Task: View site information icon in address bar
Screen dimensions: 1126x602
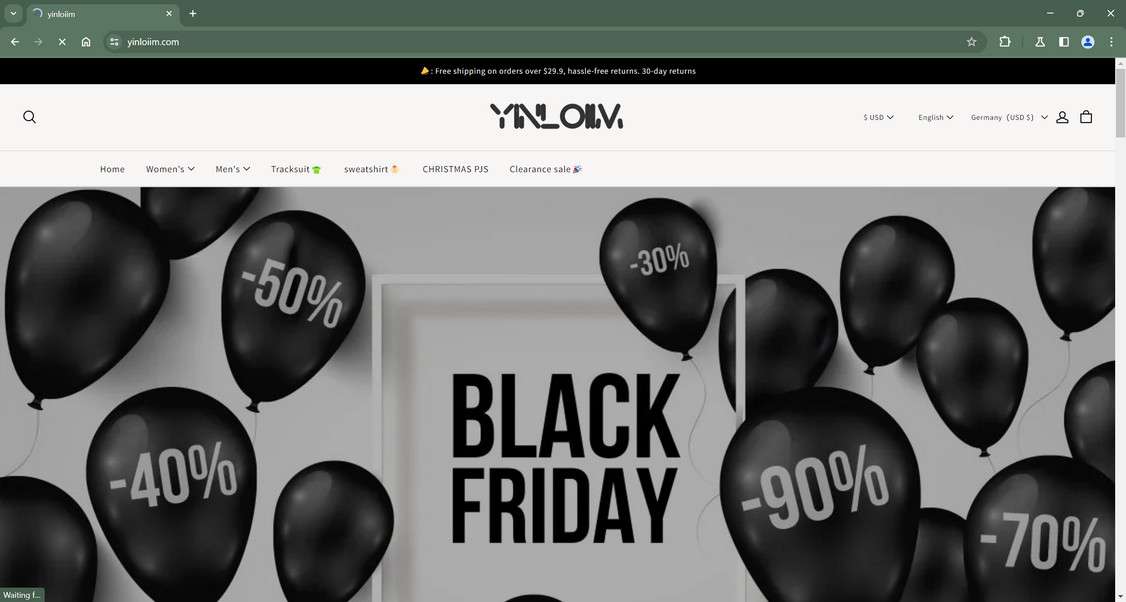Action: click(x=114, y=42)
